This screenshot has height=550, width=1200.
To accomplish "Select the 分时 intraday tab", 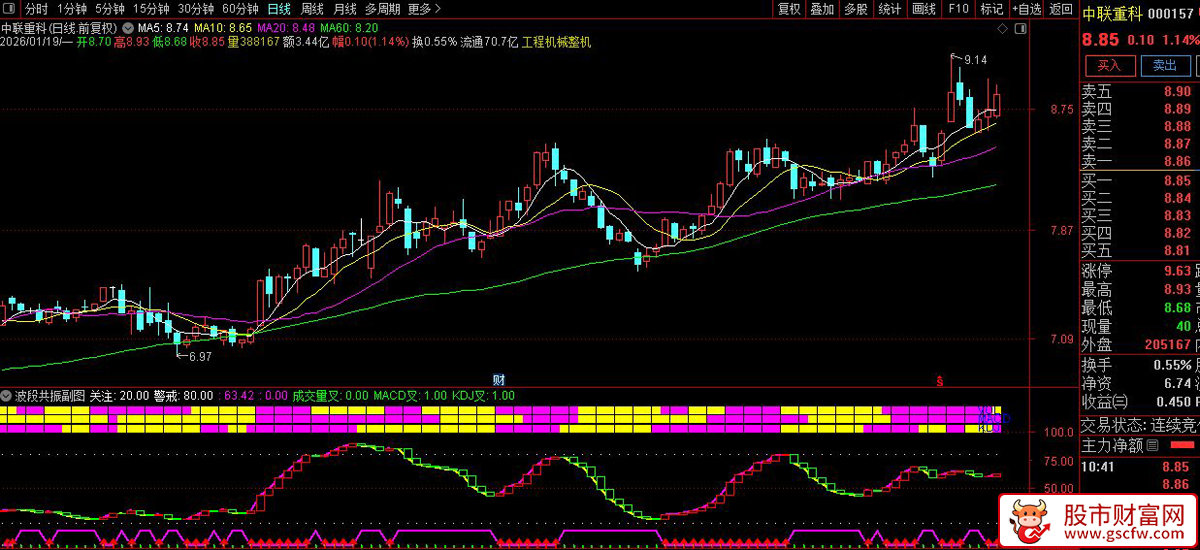I will click(36, 9).
